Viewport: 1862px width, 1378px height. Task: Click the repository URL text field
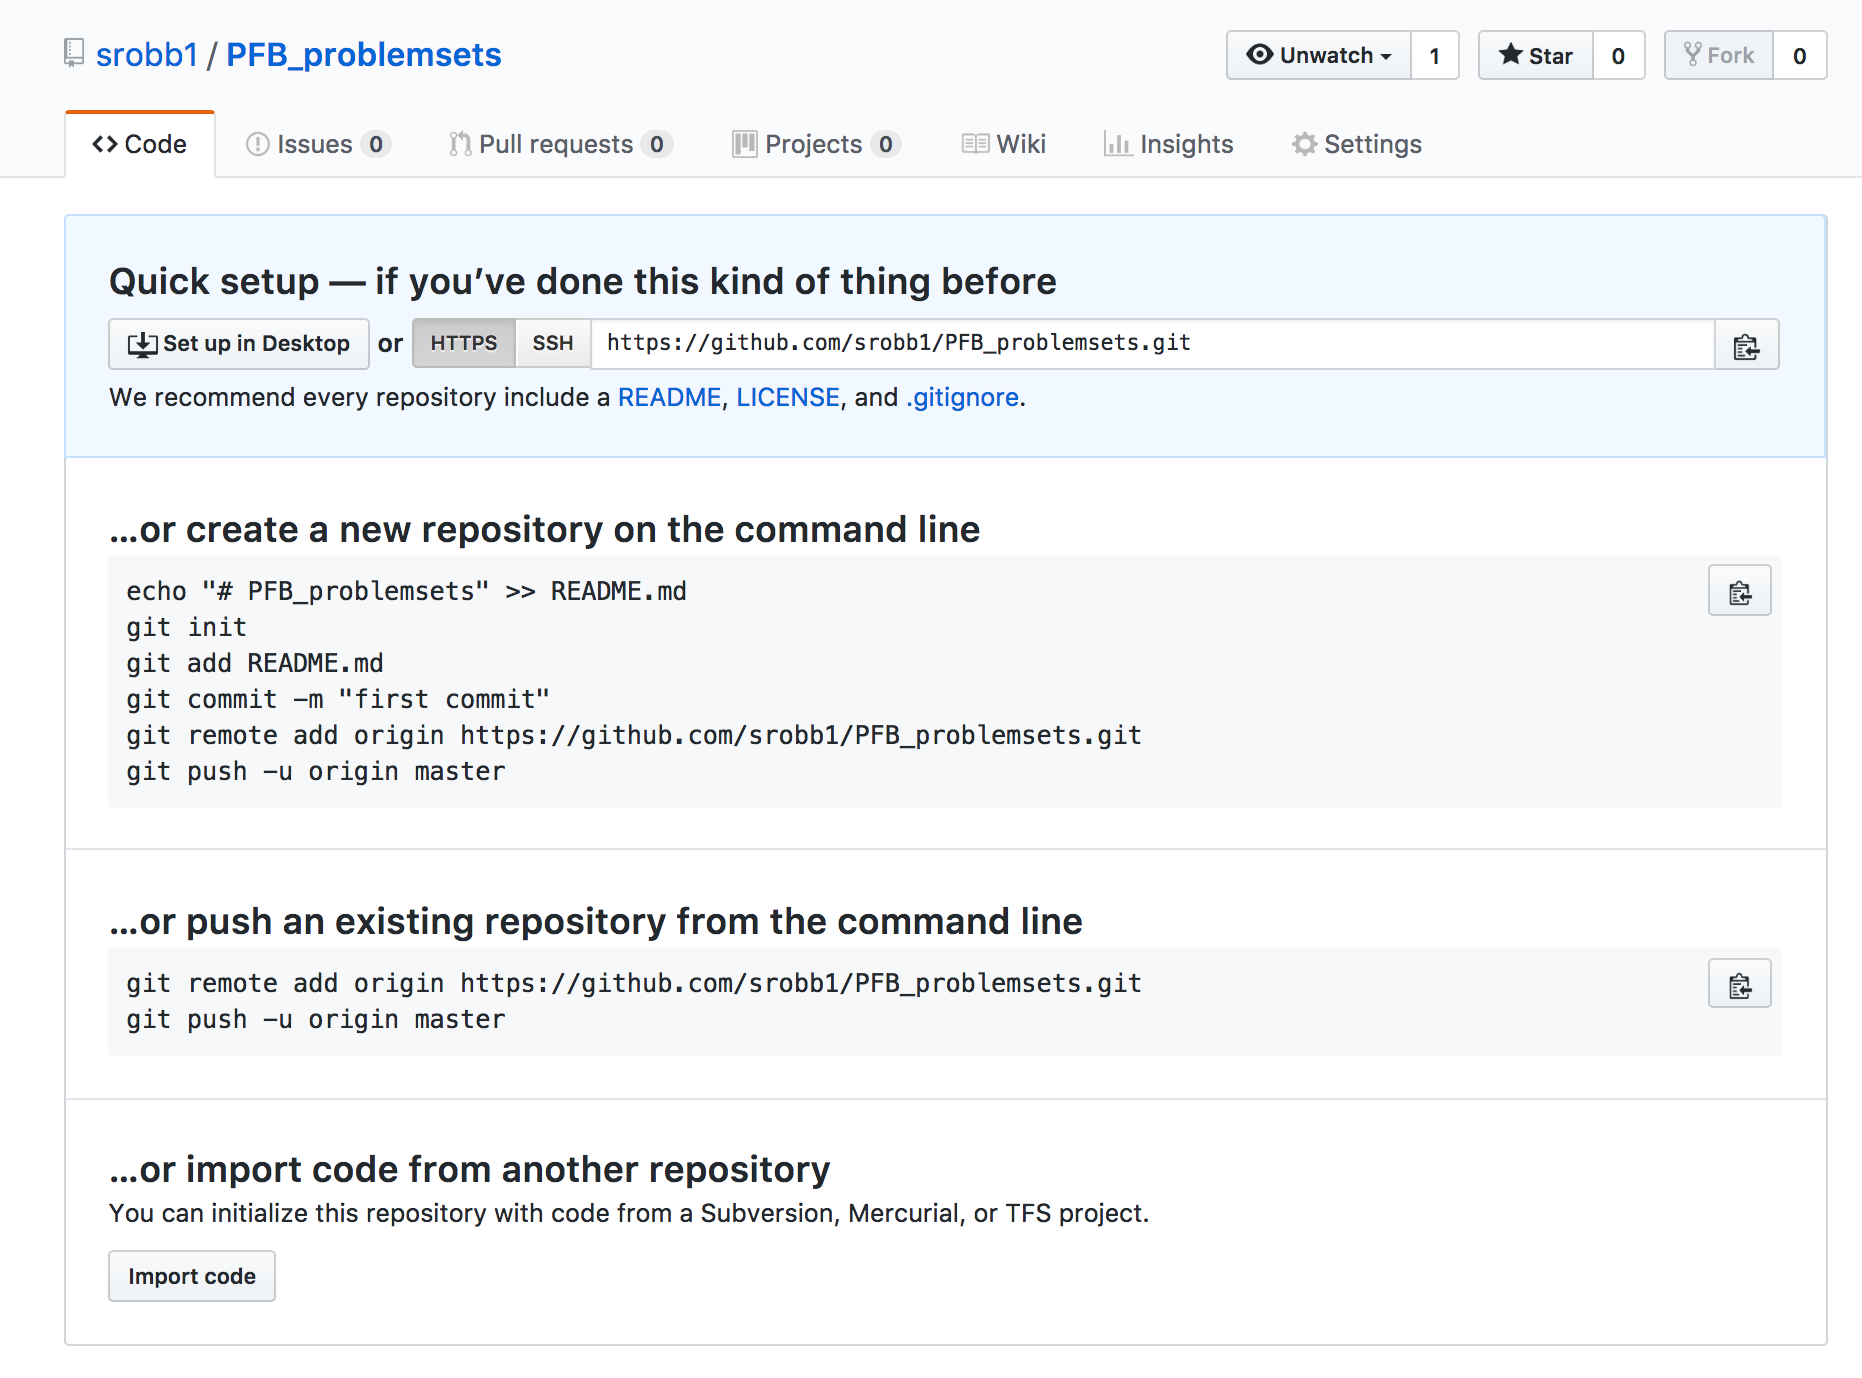pos(1152,344)
